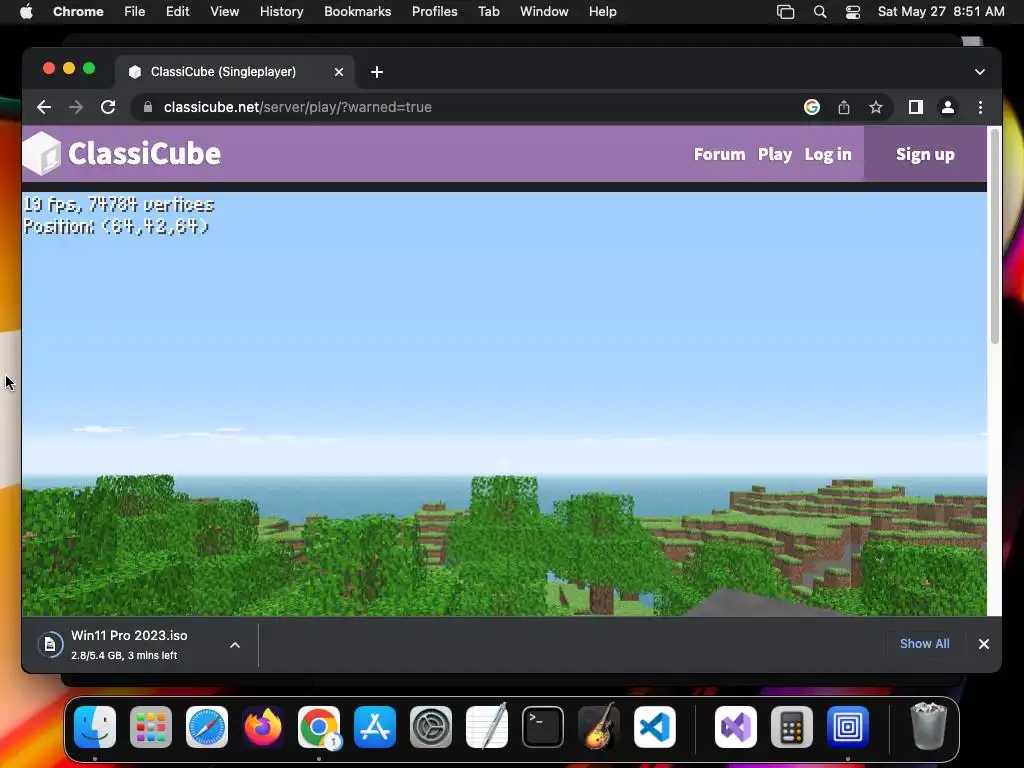This screenshot has width=1024, height=768.
Task: Open System Settings from the Dock
Action: (431, 727)
